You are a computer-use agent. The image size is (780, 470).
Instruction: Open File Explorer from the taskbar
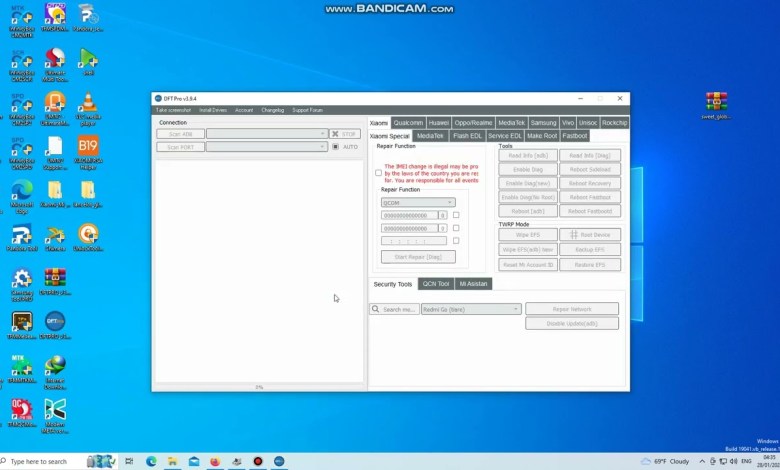coord(173,462)
